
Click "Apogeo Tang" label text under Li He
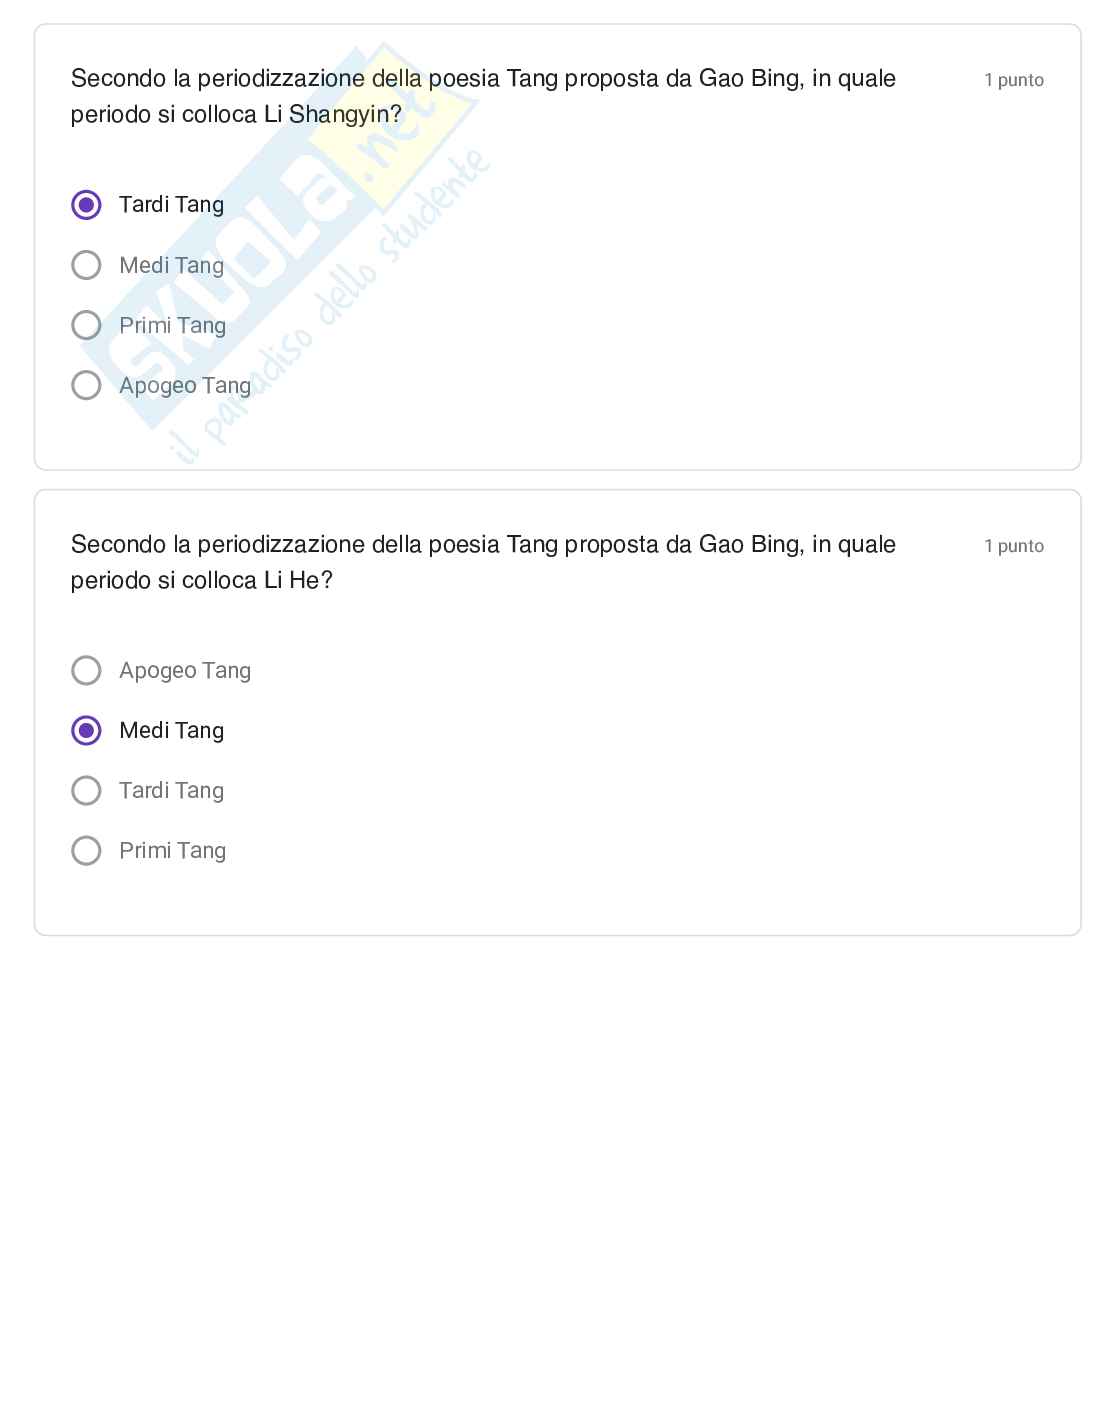[185, 670]
